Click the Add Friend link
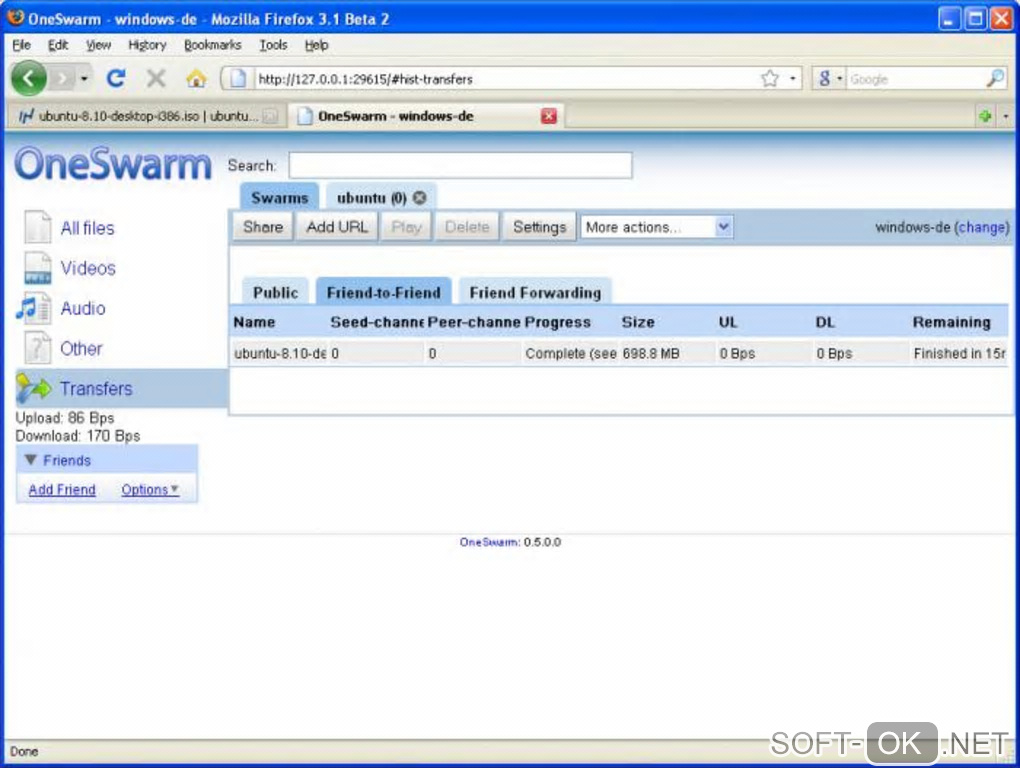The width and height of the screenshot is (1020, 768). point(62,490)
